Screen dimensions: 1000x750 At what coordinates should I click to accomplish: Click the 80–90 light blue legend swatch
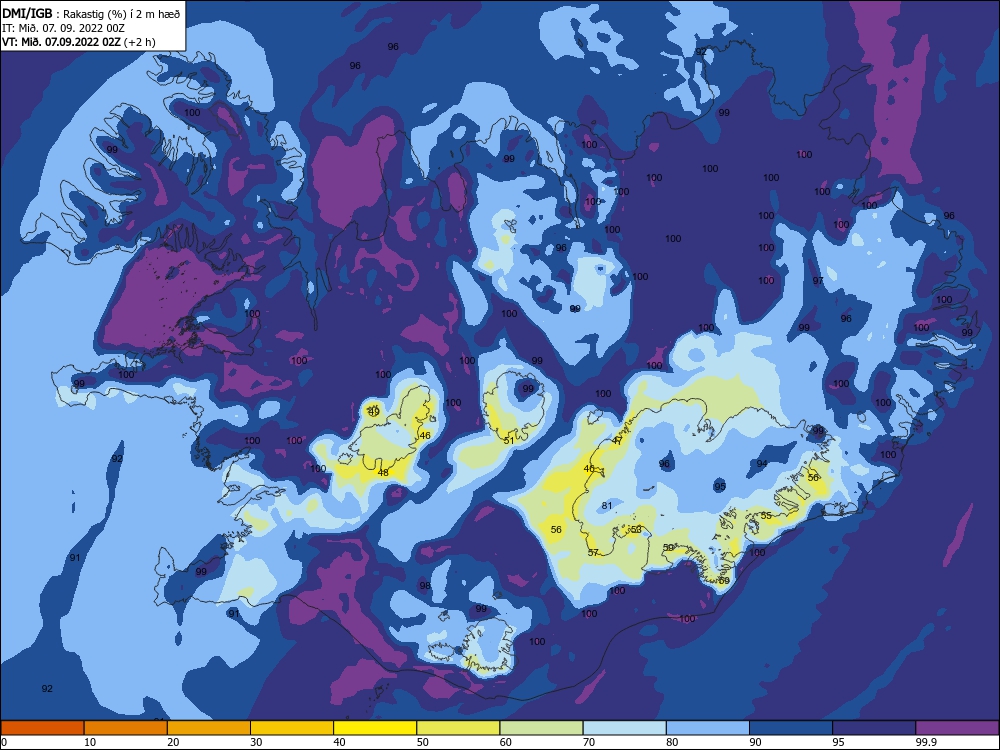708,728
